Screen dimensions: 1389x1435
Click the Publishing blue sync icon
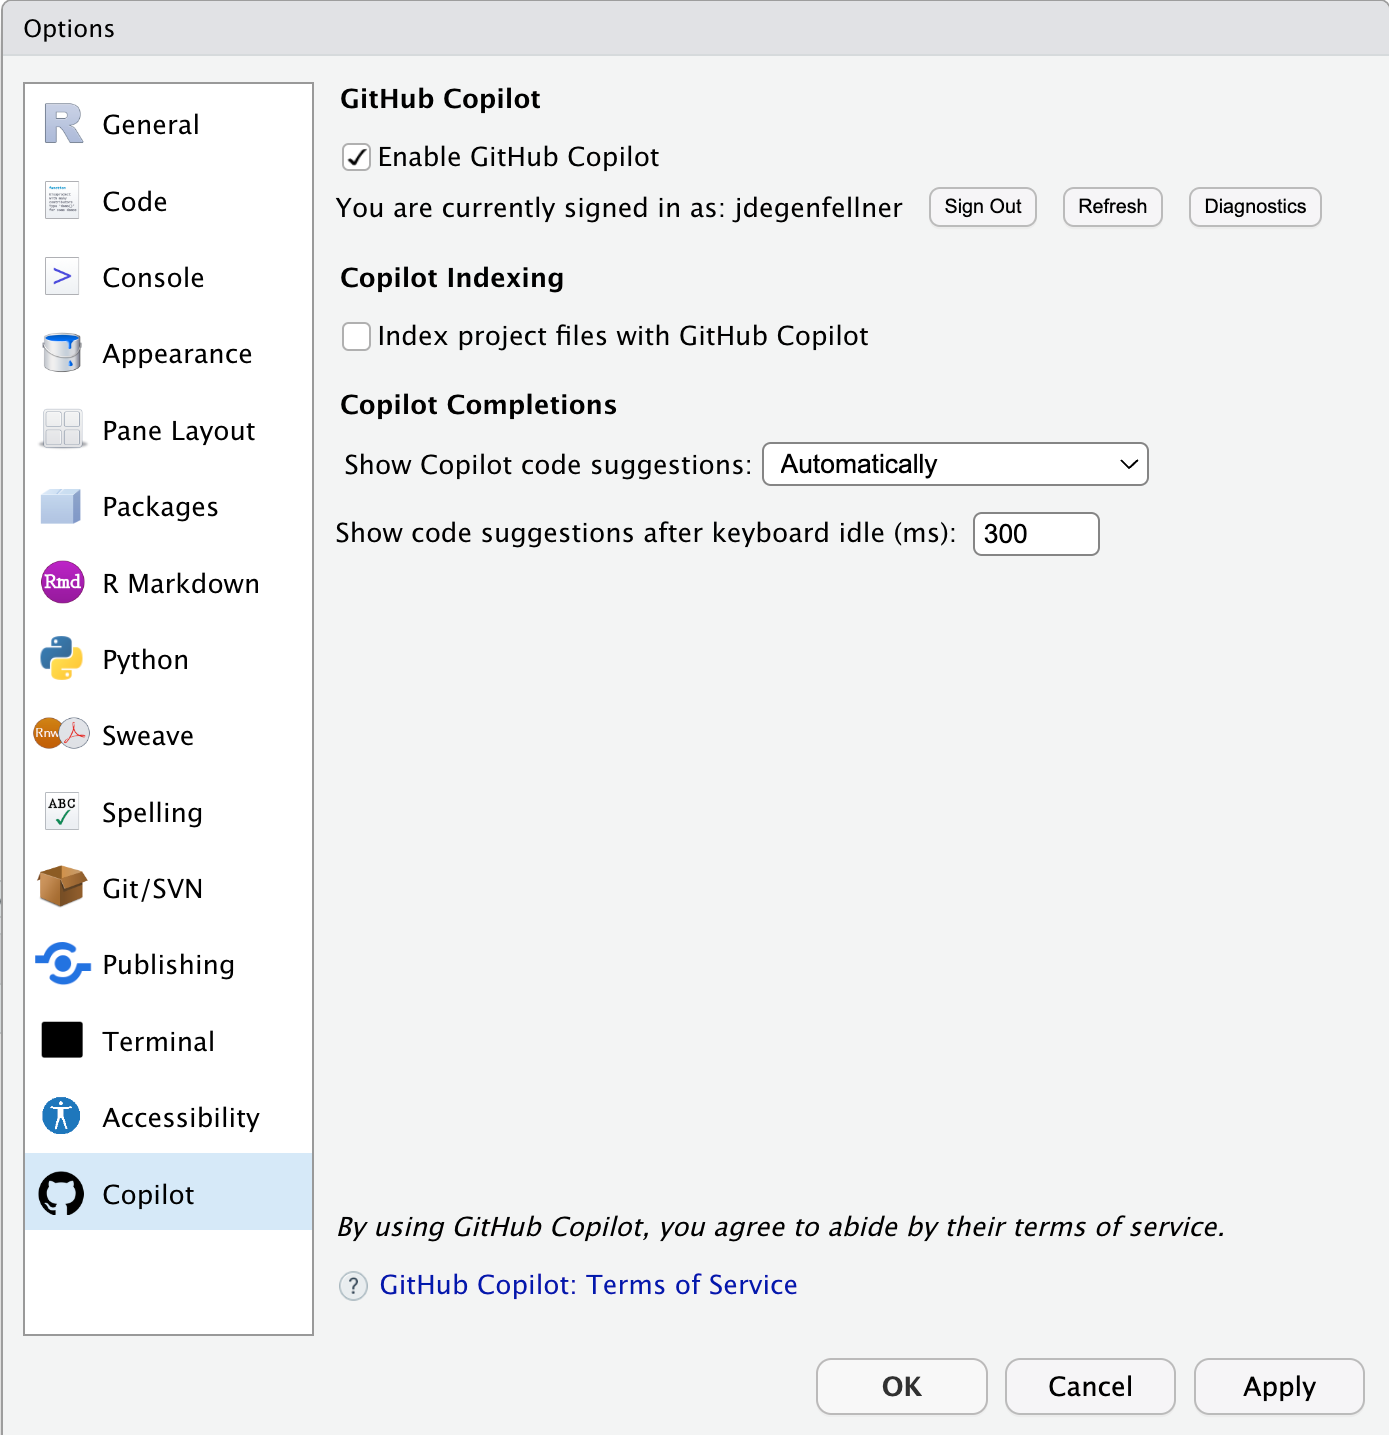point(62,964)
